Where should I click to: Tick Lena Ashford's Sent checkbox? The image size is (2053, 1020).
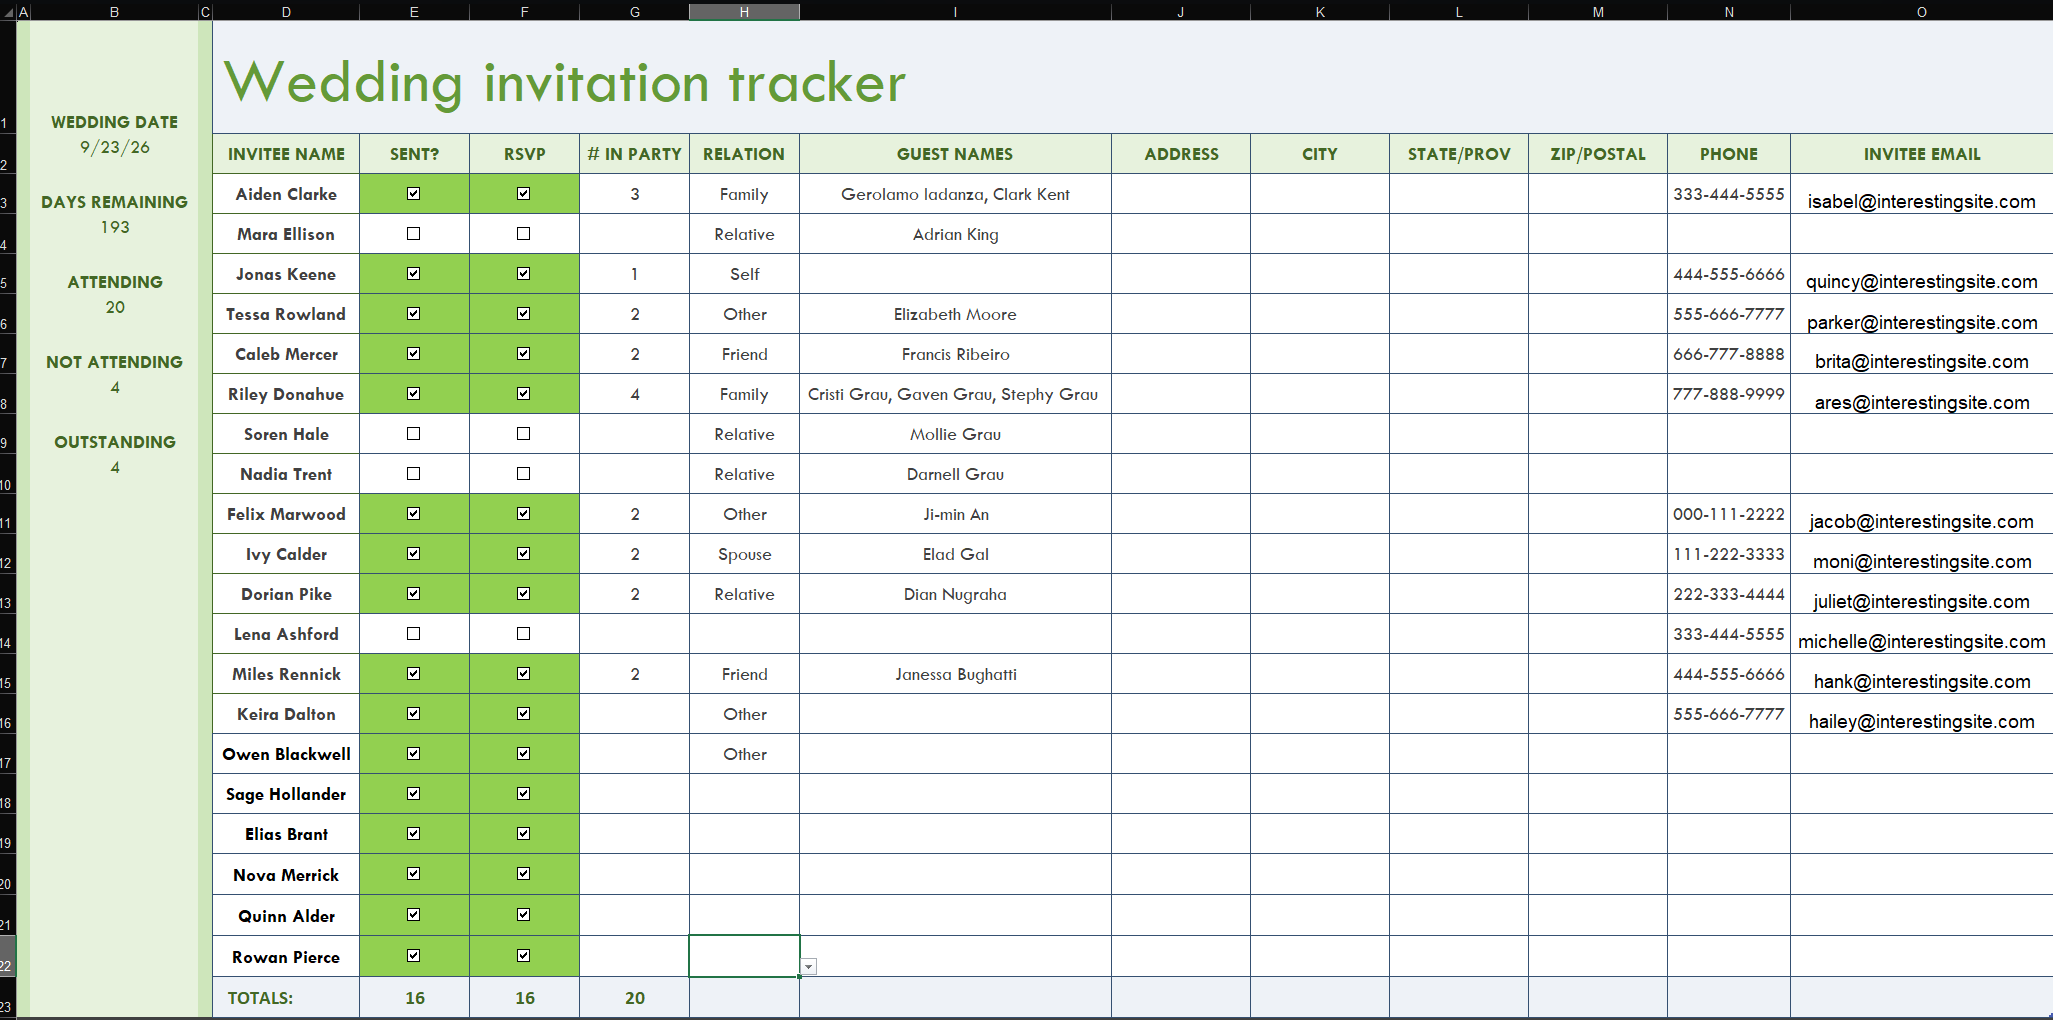coord(414,634)
